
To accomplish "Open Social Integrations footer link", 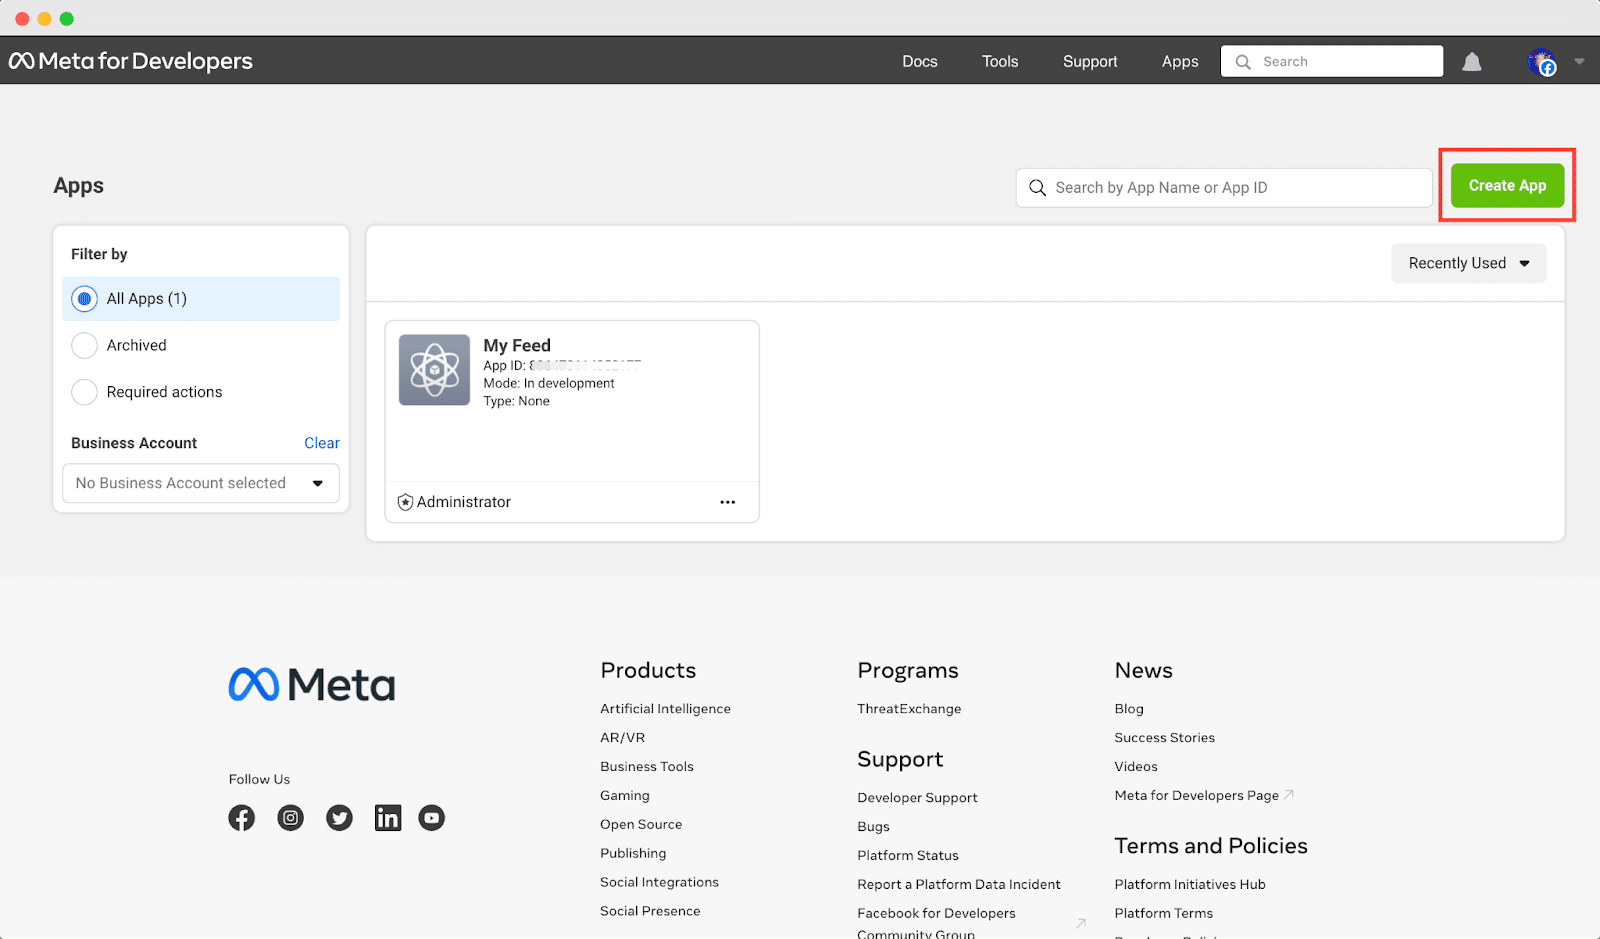I will (659, 883).
